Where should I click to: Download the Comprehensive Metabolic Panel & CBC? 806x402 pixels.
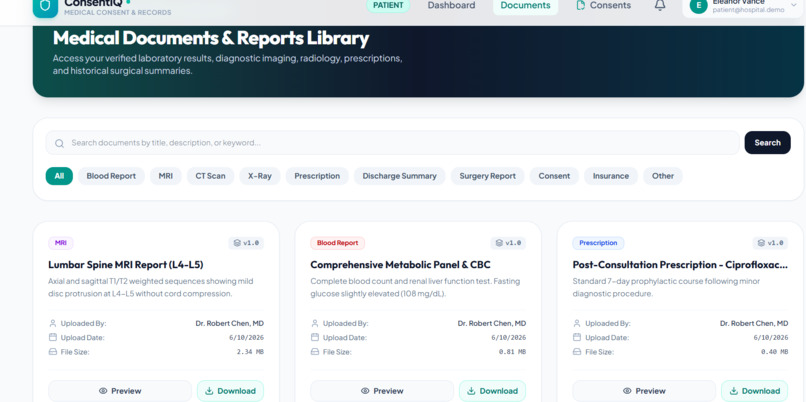tap(492, 391)
